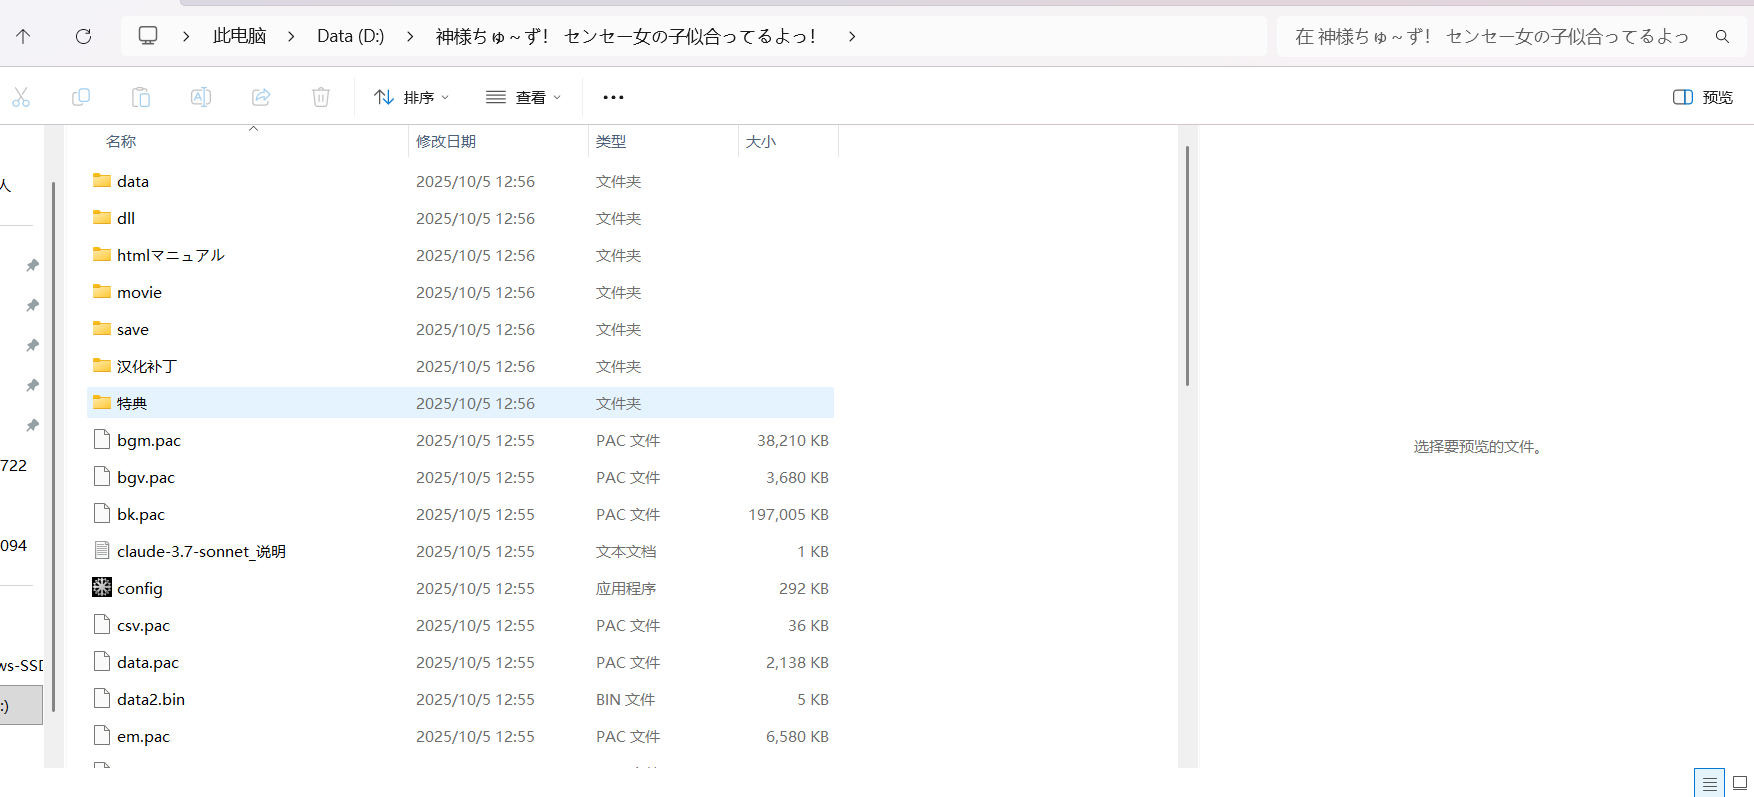The width and height of the screenshot is (1754, 797).
Task: Expand chevron after 此电脑 in address bar
Action: (291, 36)
